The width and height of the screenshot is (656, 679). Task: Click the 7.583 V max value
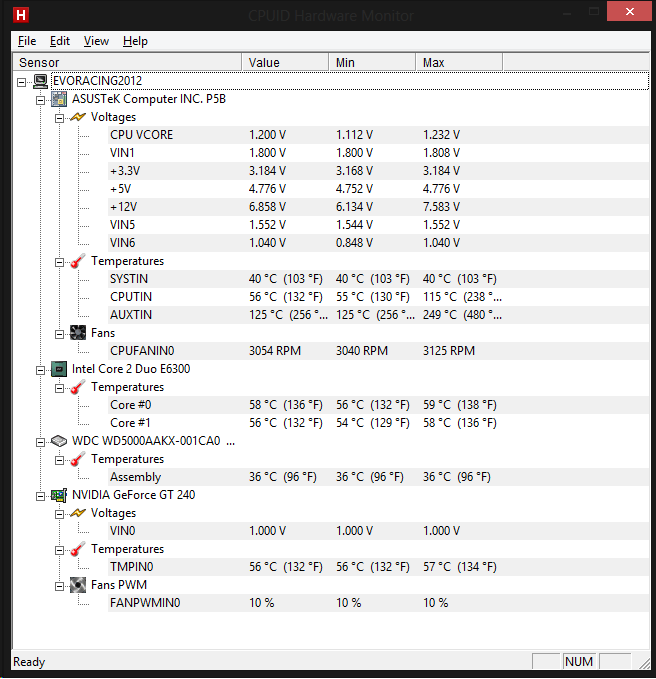[441, 207]
